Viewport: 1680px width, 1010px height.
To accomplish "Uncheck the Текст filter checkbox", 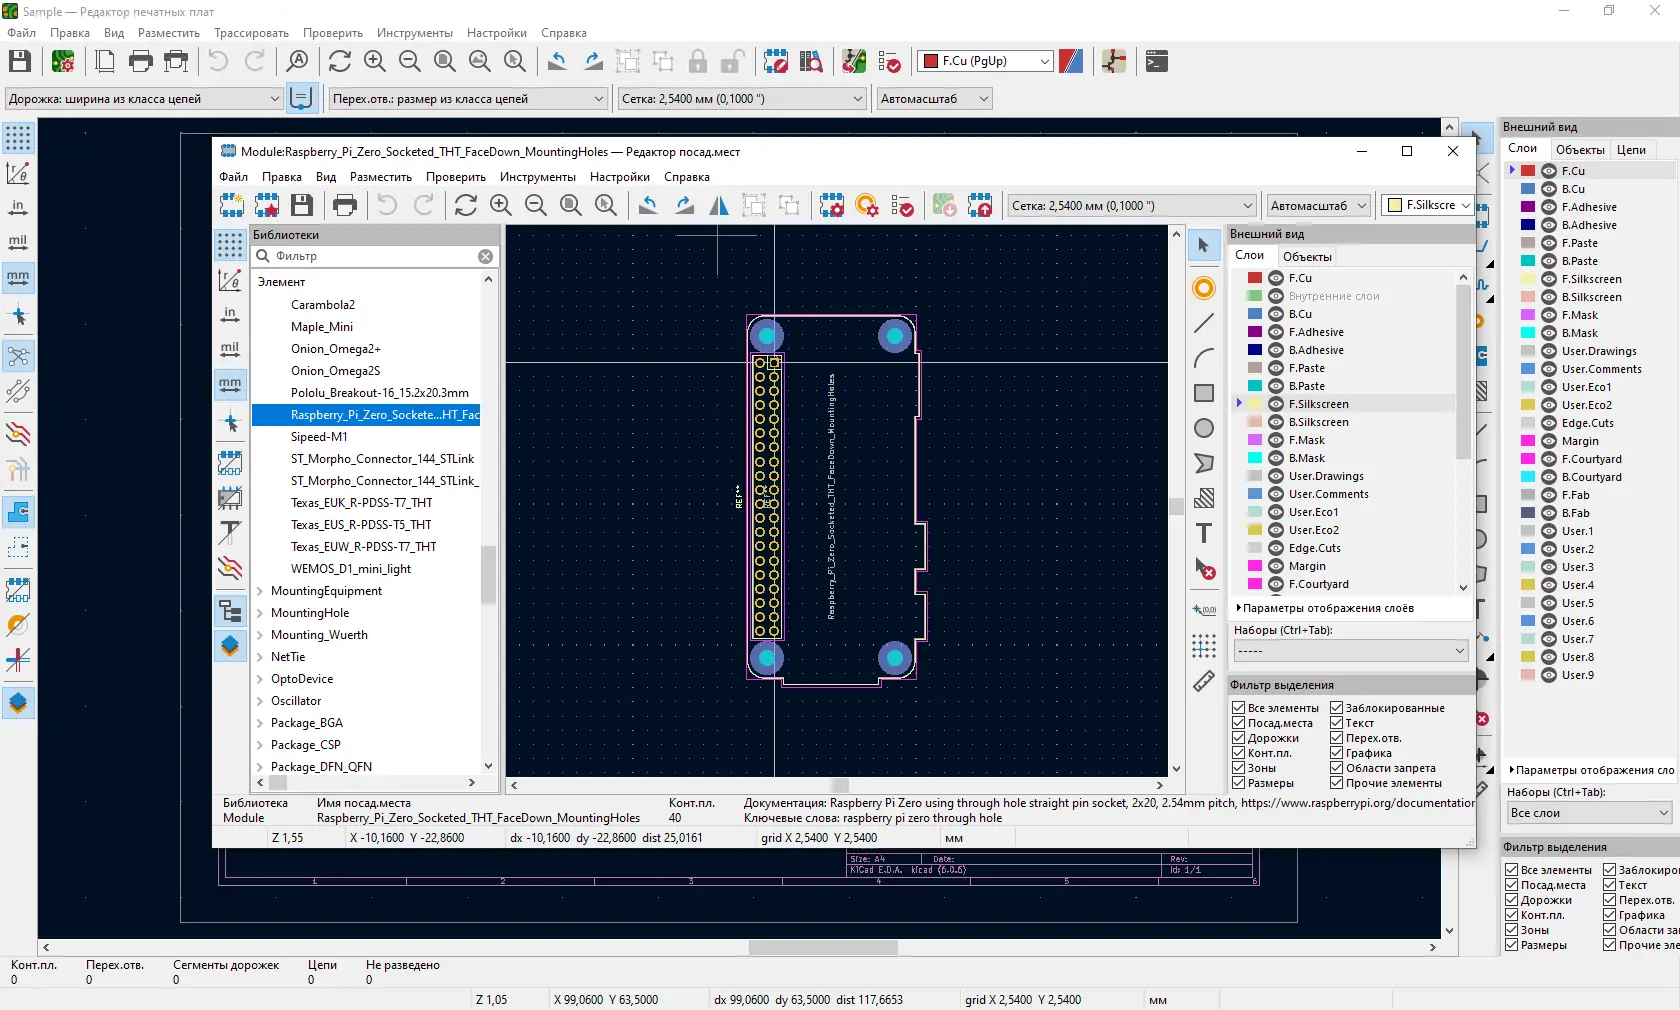I will 1336,723.
